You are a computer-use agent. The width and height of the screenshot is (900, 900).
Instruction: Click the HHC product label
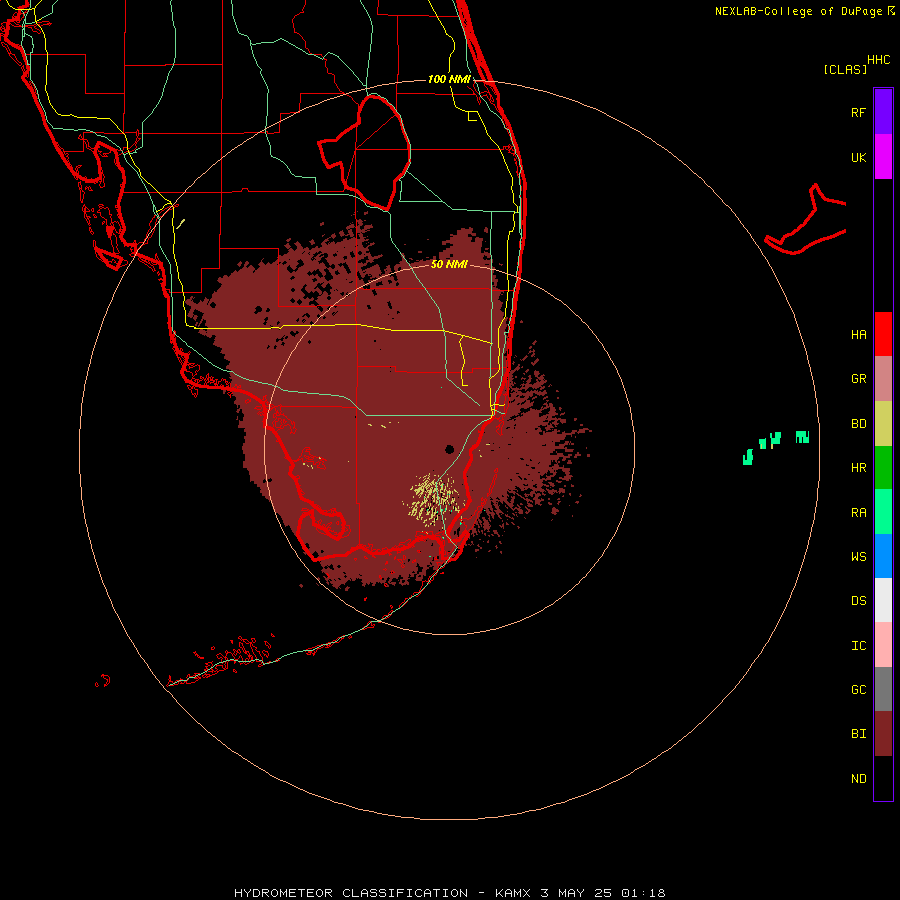click(x=878, y=60)
